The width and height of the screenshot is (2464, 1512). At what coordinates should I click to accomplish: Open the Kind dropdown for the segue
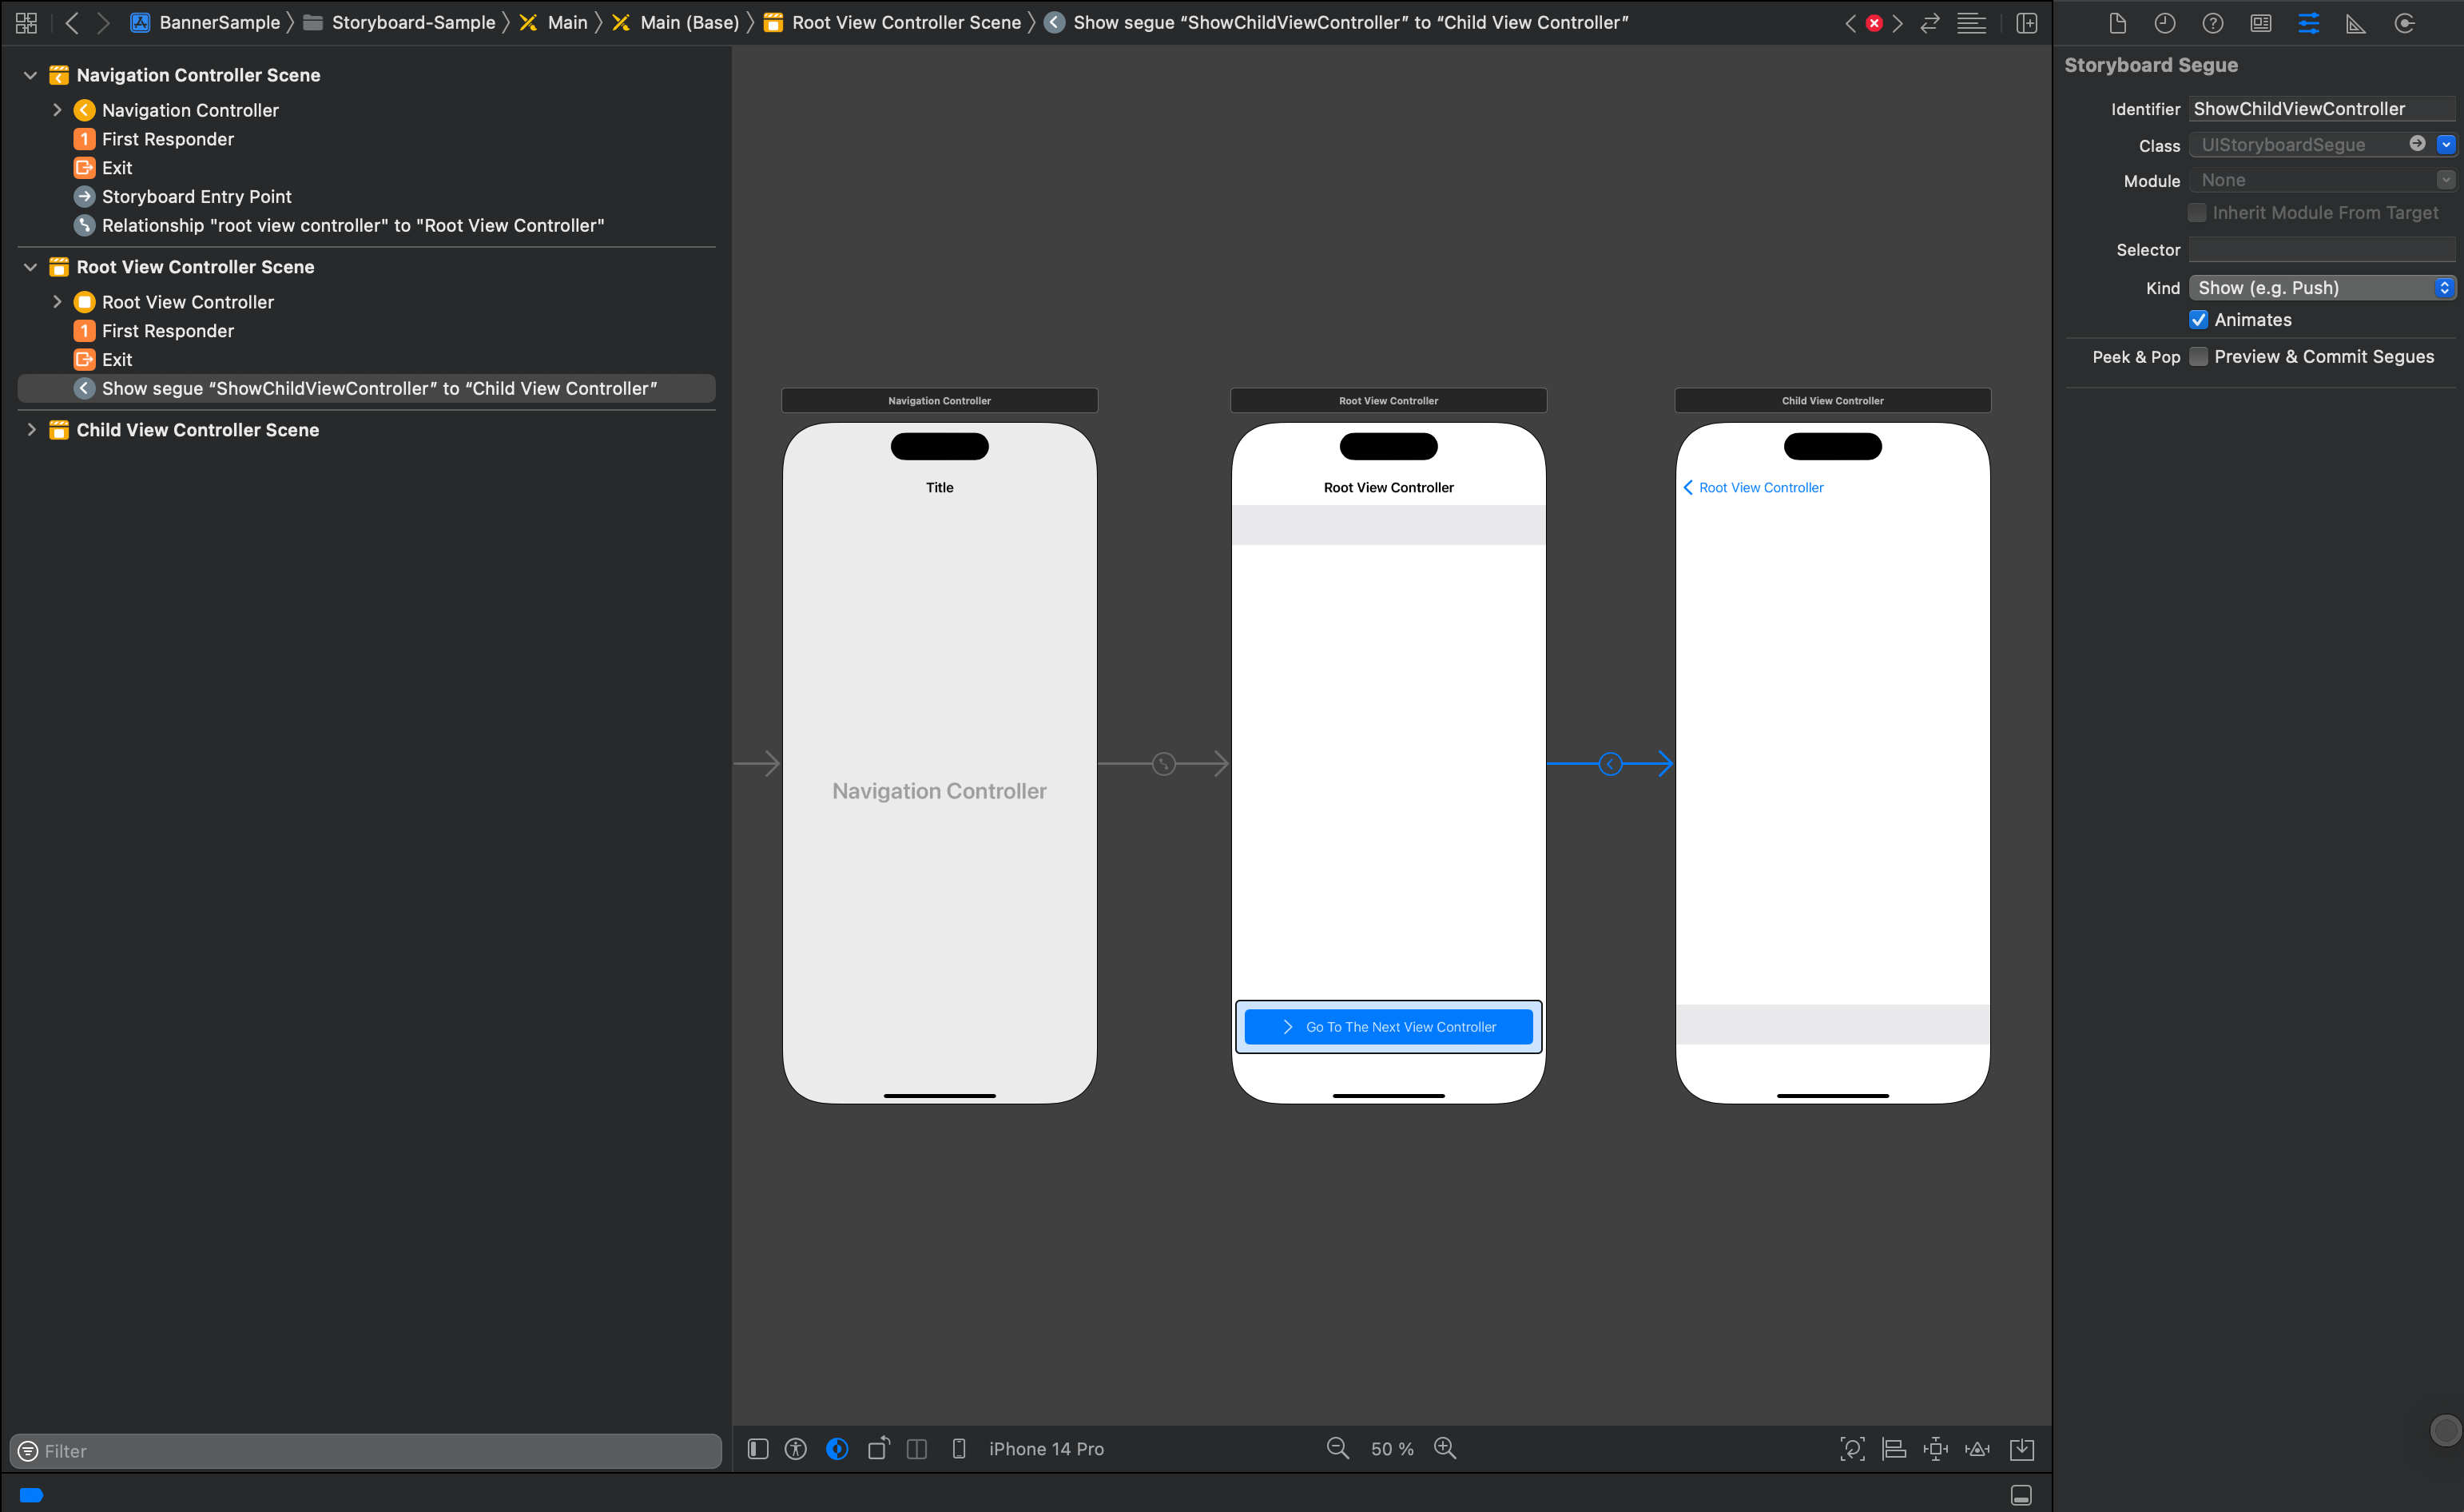click(2321, 288)
